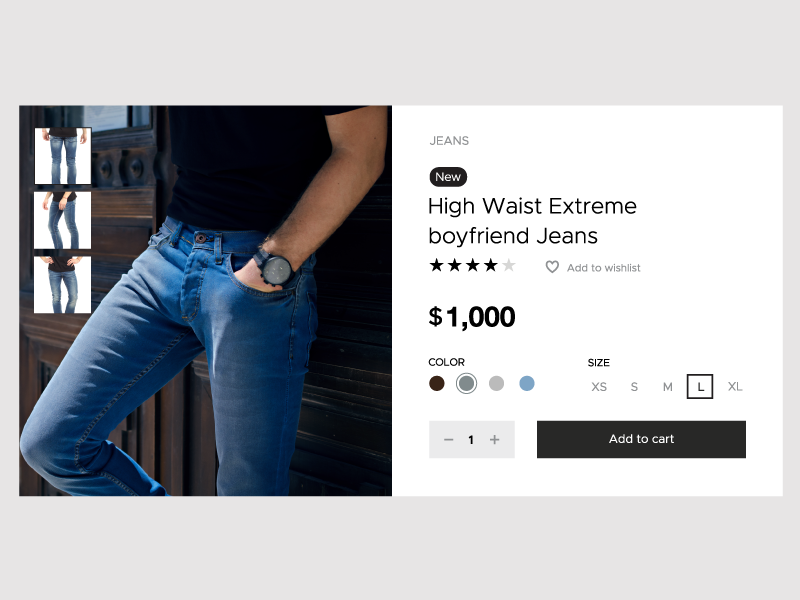Open the JEANS category link
Image resolution: width=800 pixels, height=600 pixels.
click(x=449, y=141)
